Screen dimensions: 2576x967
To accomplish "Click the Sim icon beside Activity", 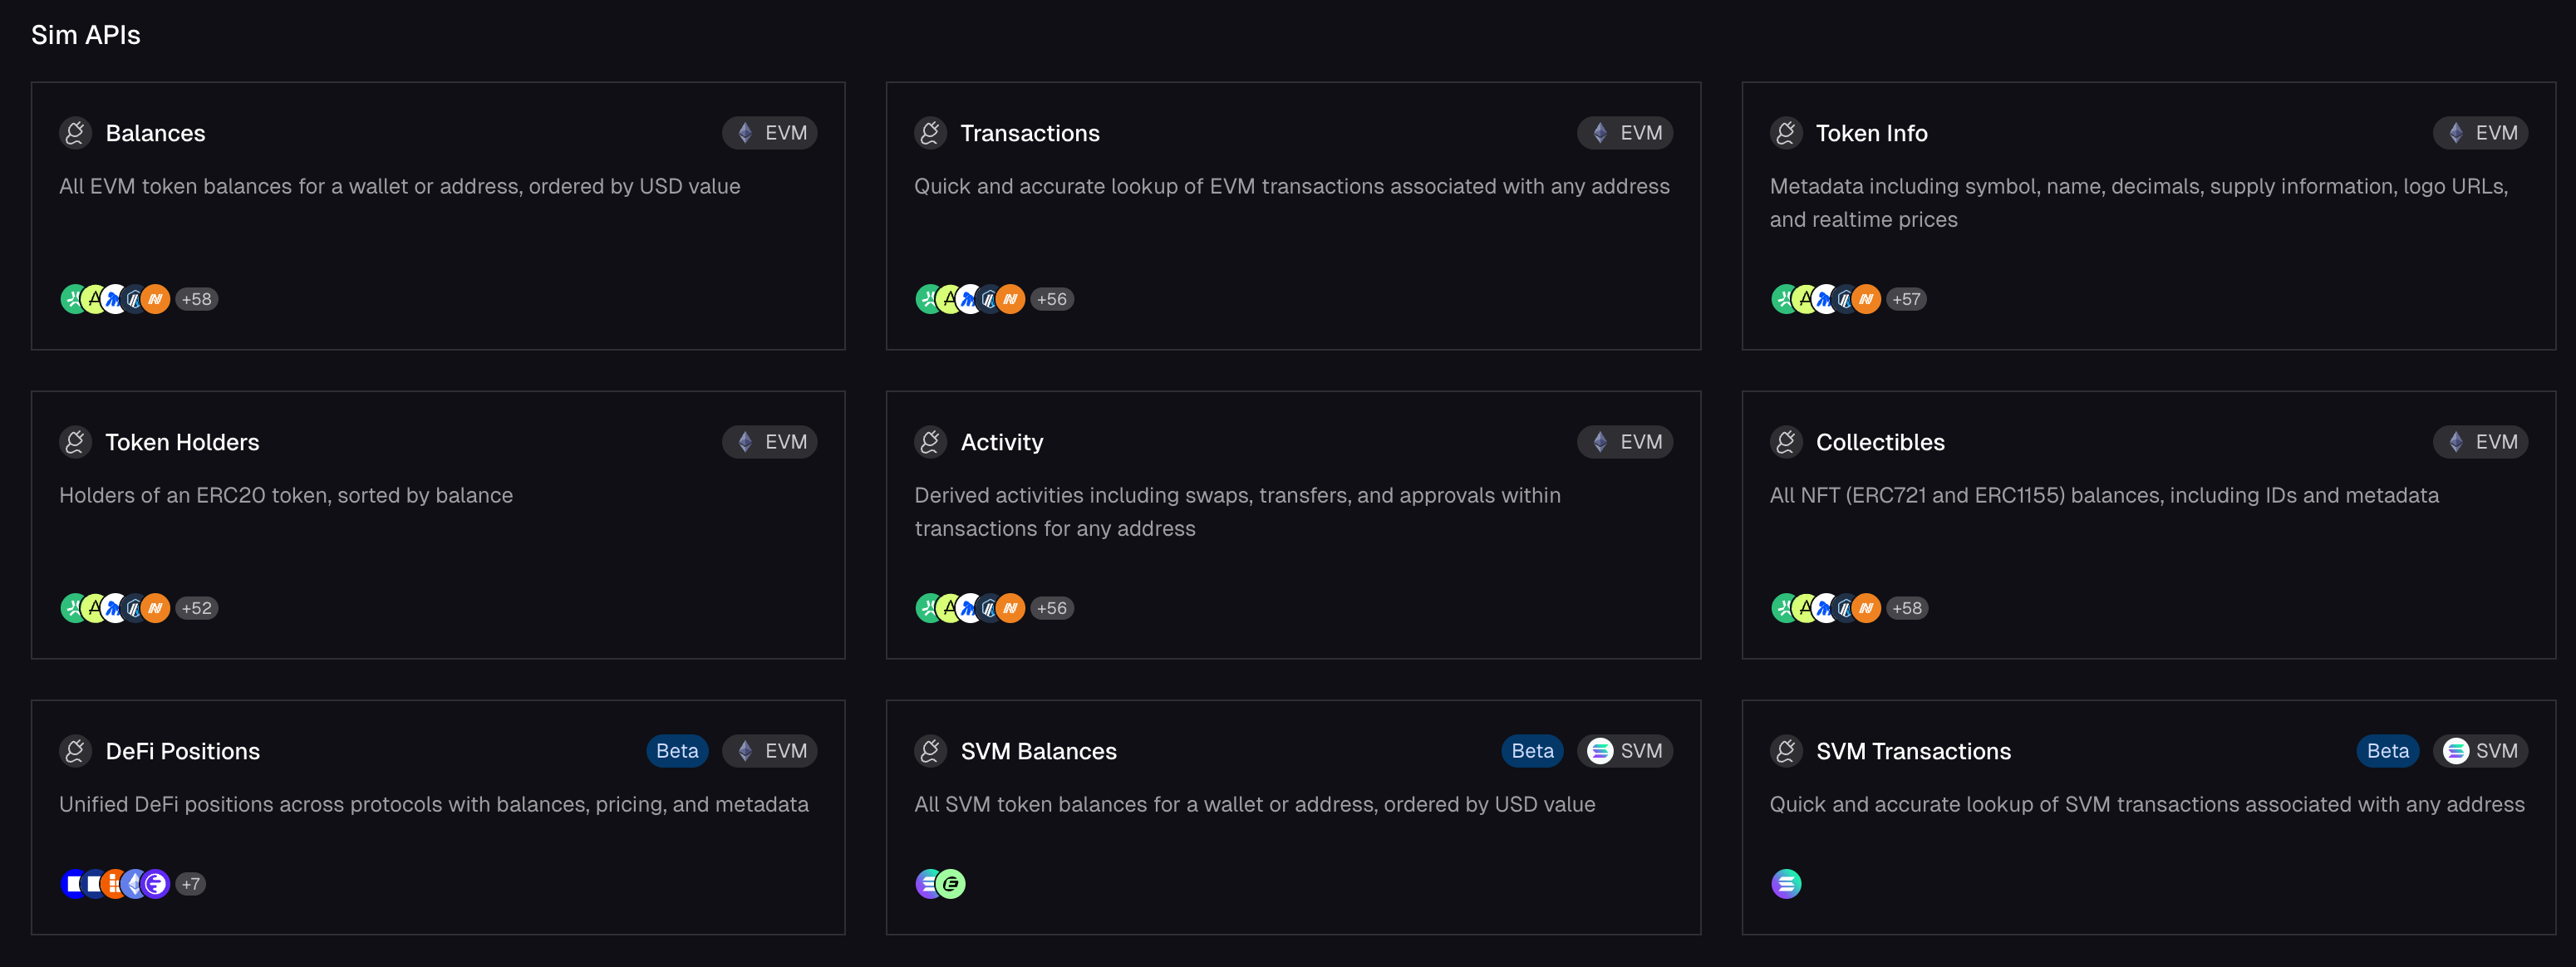I will pos(930,442).
